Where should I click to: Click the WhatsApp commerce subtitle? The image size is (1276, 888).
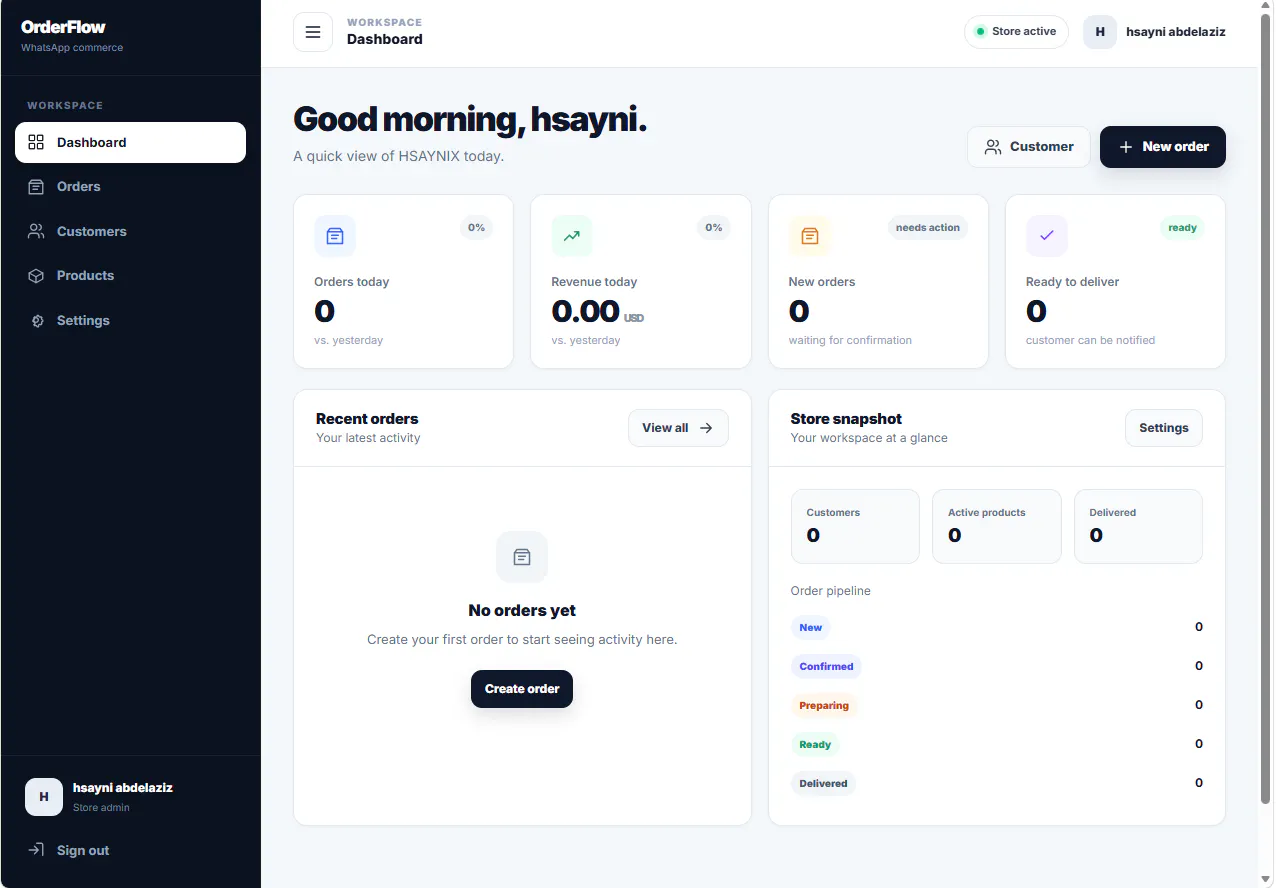tap(72, 48)
